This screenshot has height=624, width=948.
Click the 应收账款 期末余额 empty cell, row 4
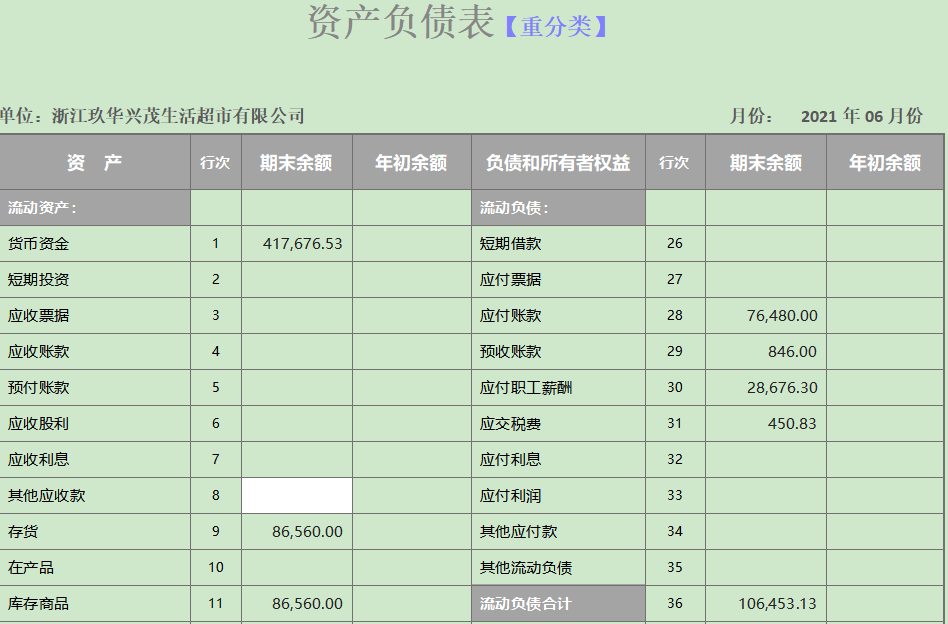click(297, 351)
